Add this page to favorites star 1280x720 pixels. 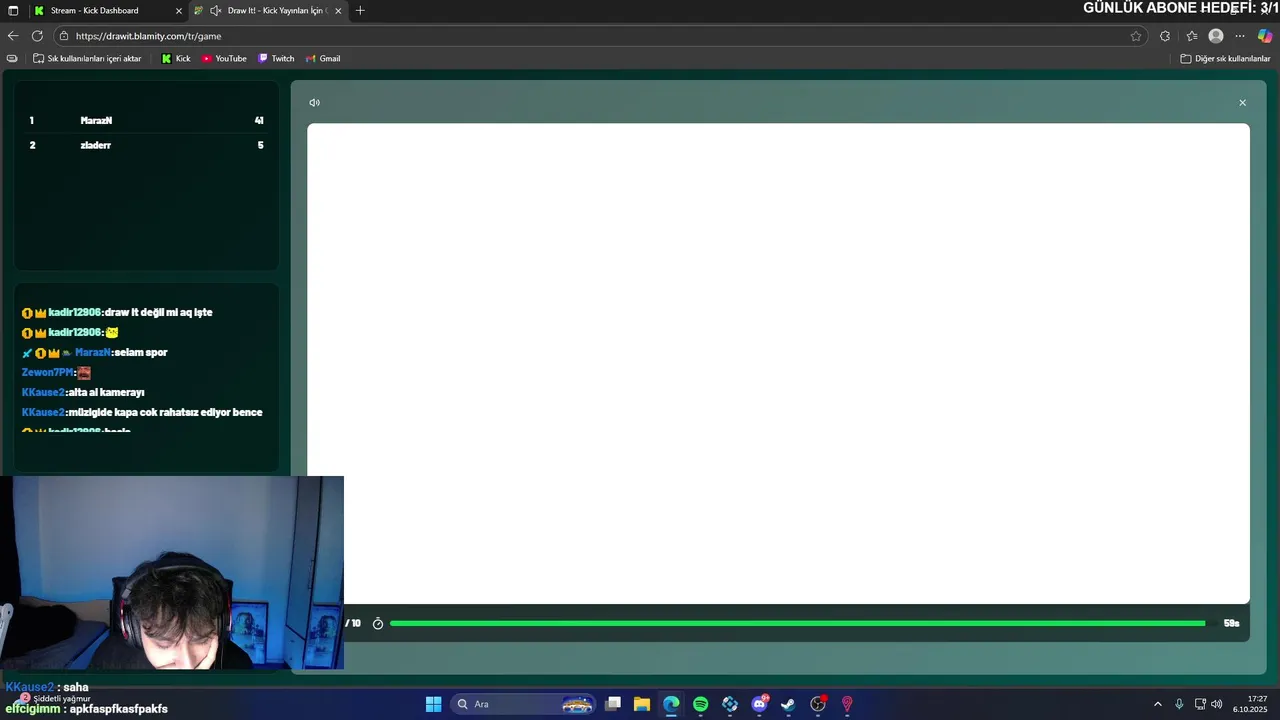point(1136,36)
